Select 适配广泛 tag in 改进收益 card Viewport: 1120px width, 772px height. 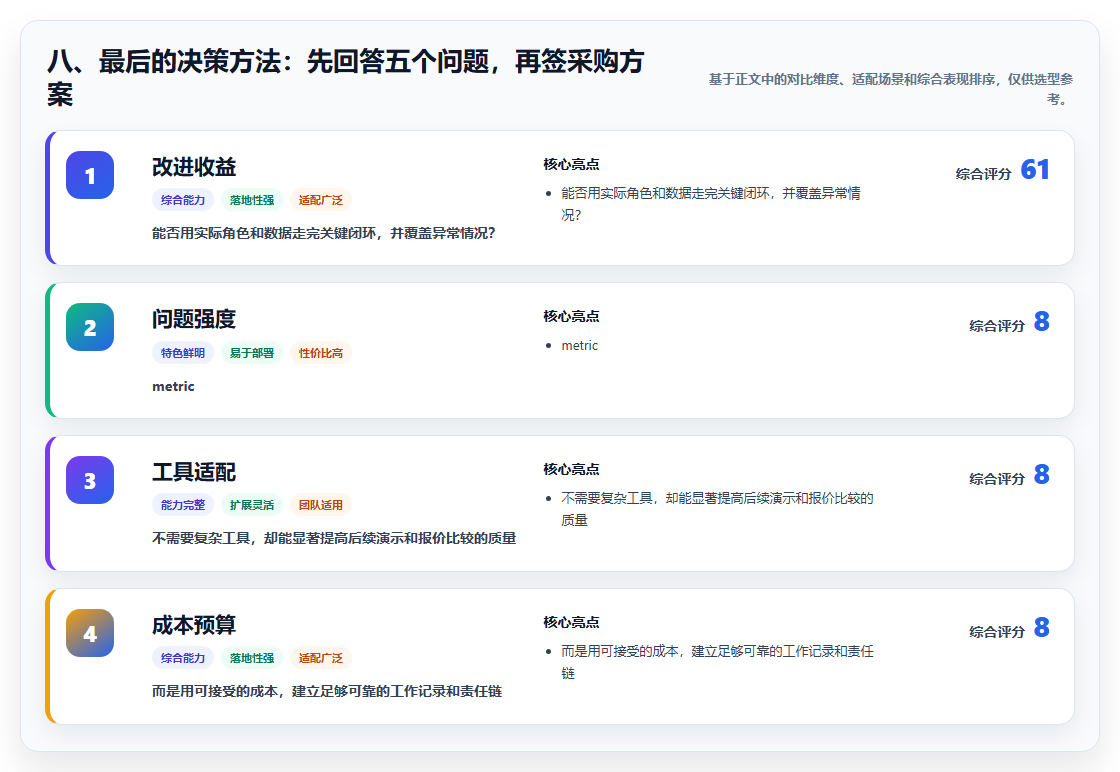tap(321, 200)
